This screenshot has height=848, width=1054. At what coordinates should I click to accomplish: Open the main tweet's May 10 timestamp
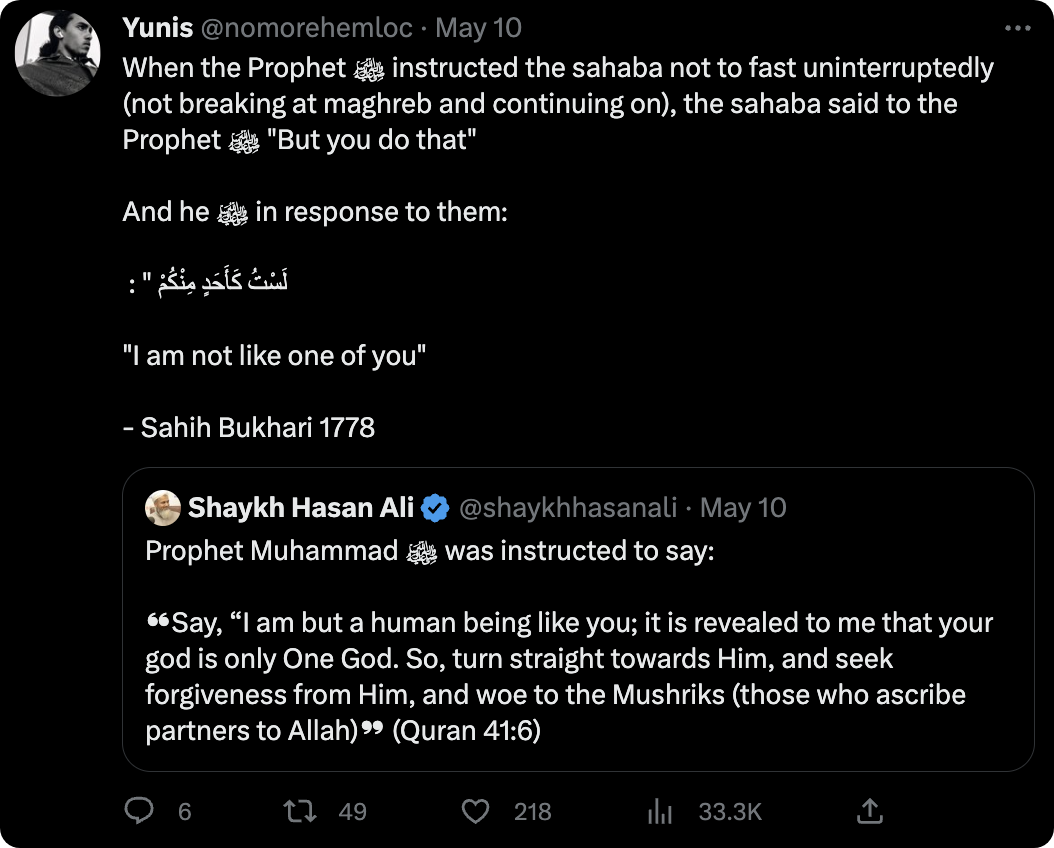[479, 27]
